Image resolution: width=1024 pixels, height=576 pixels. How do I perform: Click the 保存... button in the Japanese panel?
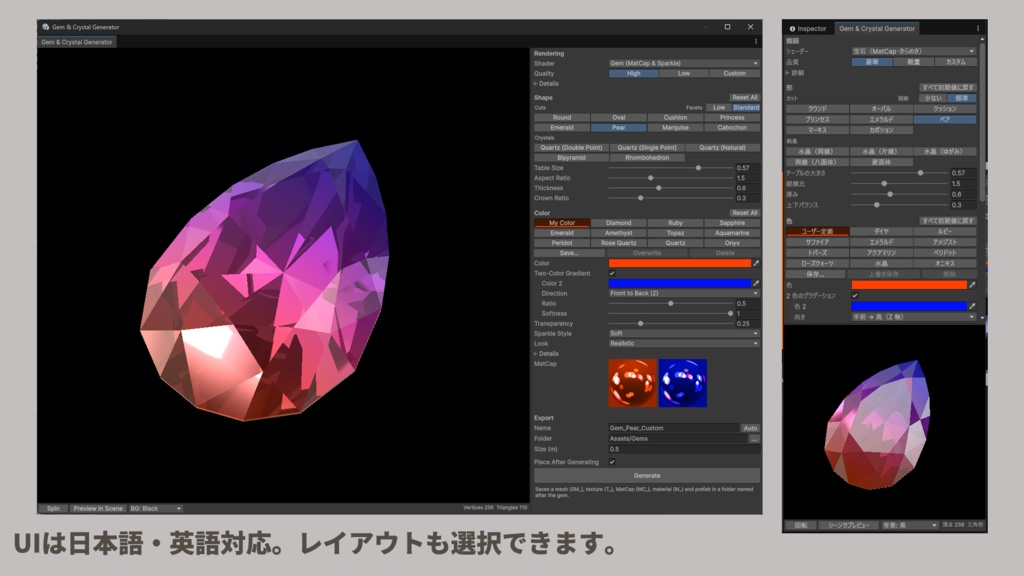tap(815, 274)
